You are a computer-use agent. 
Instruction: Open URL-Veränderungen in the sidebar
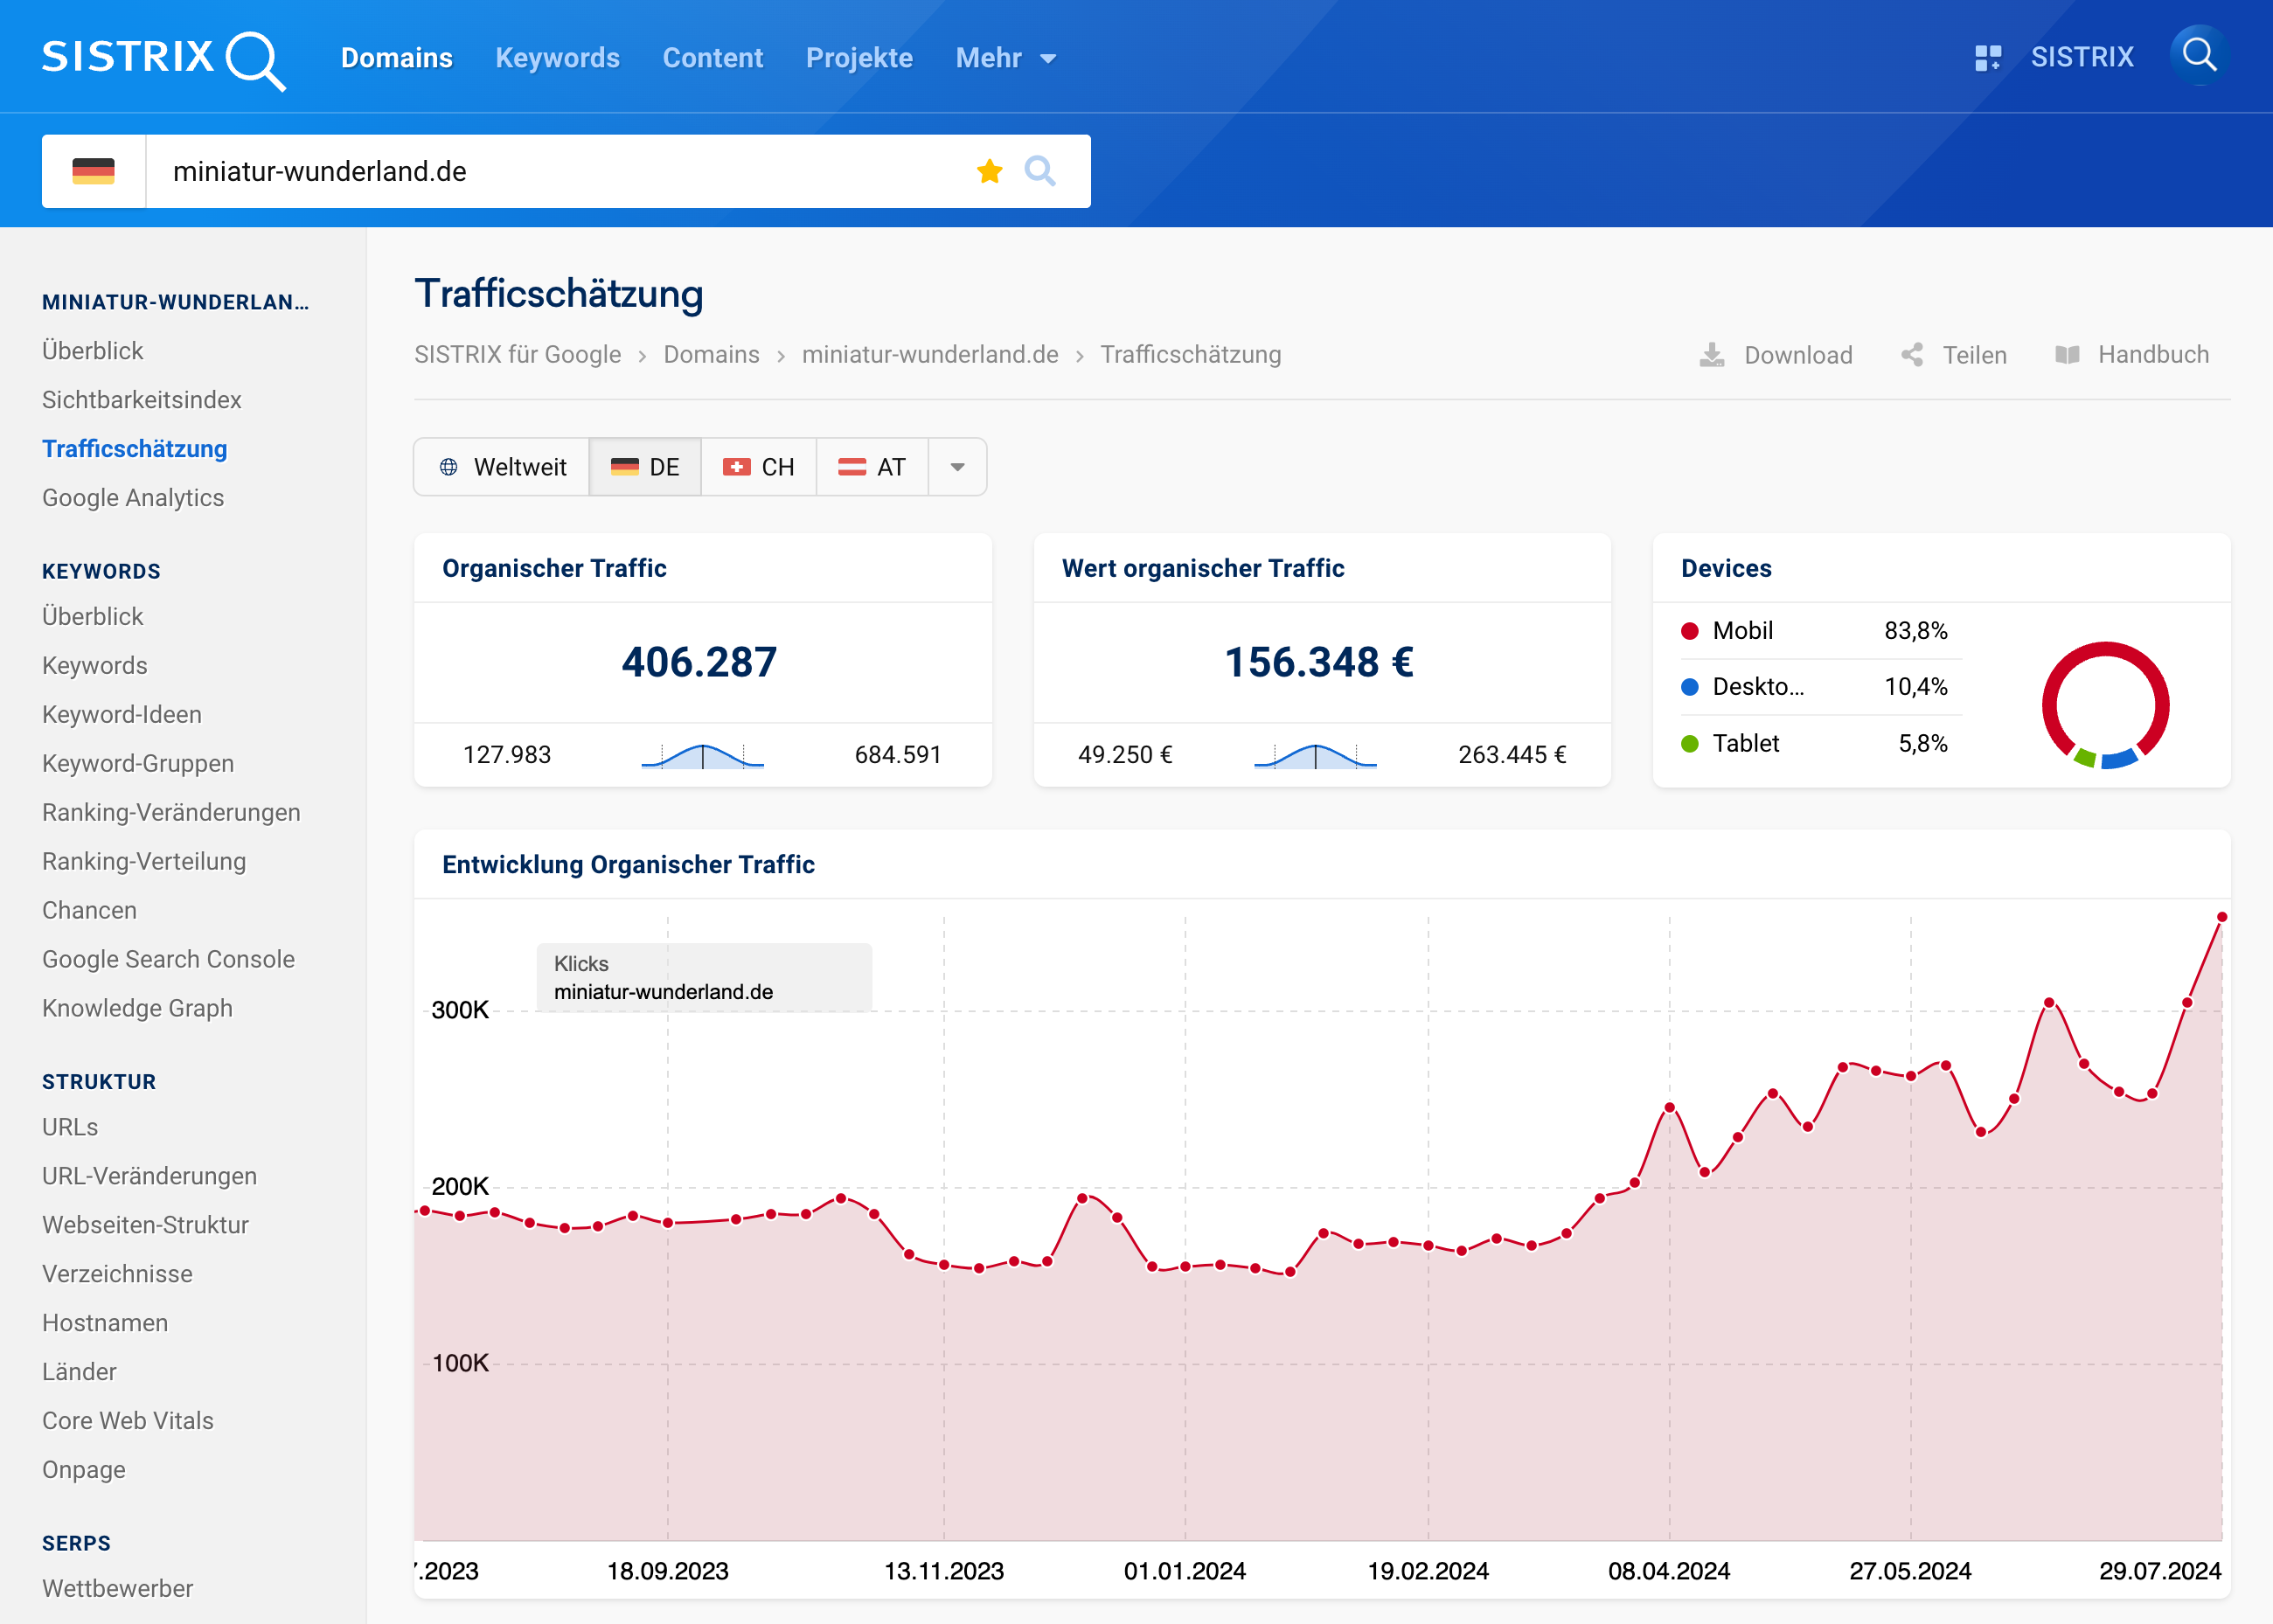[149, 1177]
